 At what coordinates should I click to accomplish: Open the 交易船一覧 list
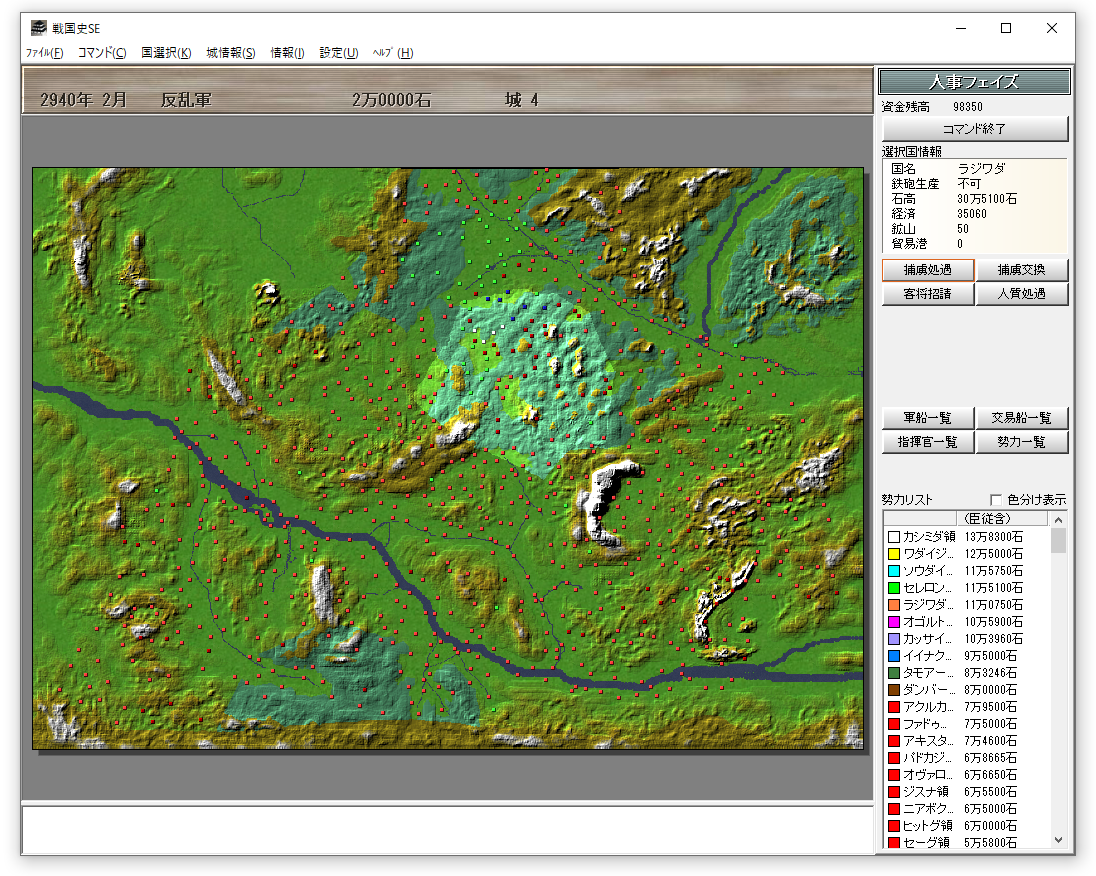(x=1021, y=418)
